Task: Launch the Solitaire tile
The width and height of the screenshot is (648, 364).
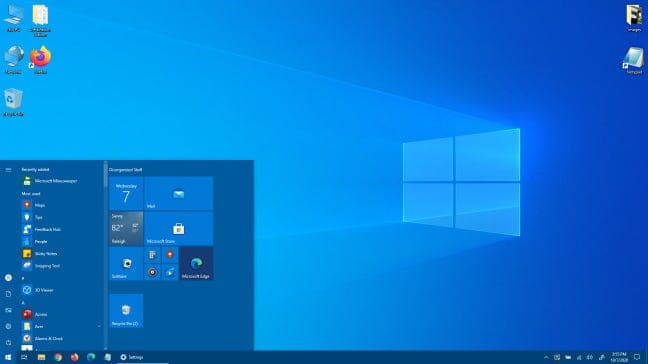Action: pyautogui.click(x=126, y=264)
